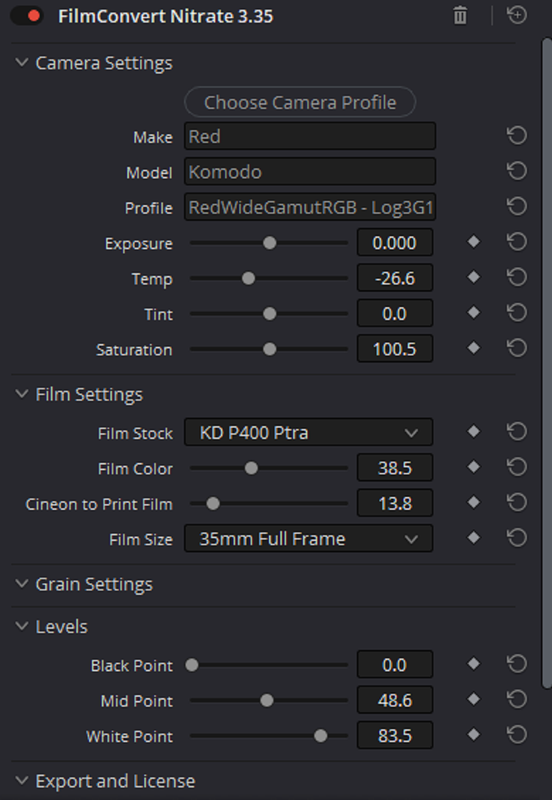Click the Temp slider handle
The height and width of the screenshot is (800, 552).
[x=248, y=279]
